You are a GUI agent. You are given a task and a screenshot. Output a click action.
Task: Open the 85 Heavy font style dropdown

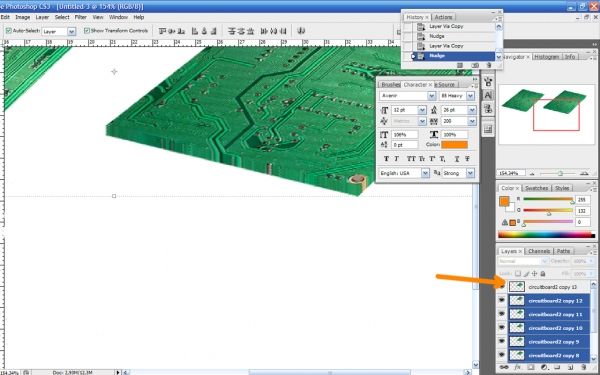coord(471,96)
